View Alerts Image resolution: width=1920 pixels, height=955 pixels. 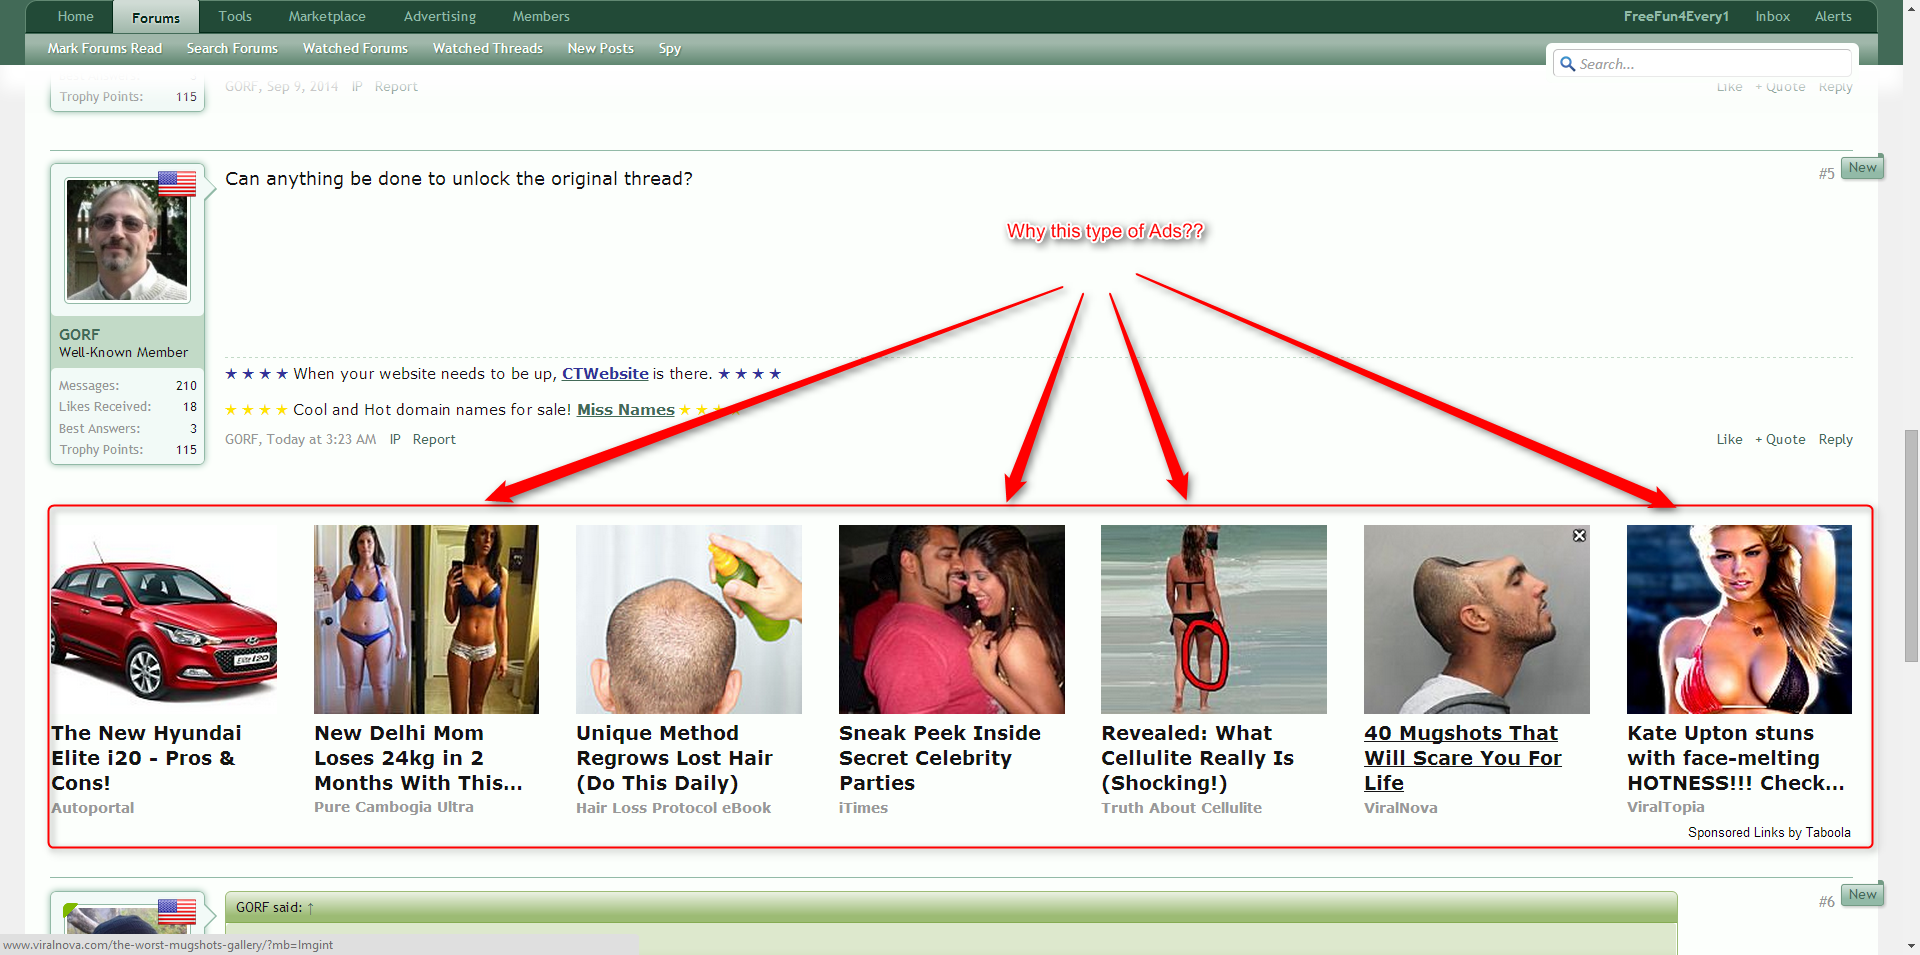(1833, 16)
